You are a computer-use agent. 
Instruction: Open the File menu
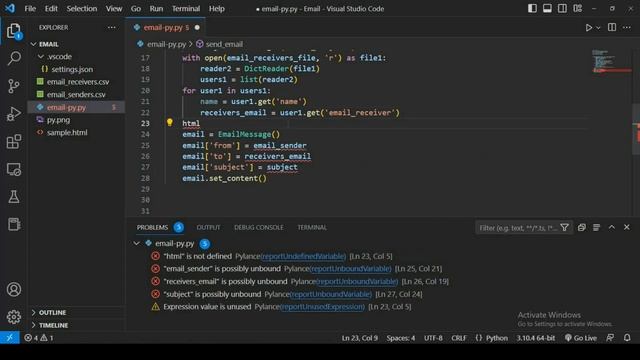coord(30,9)
